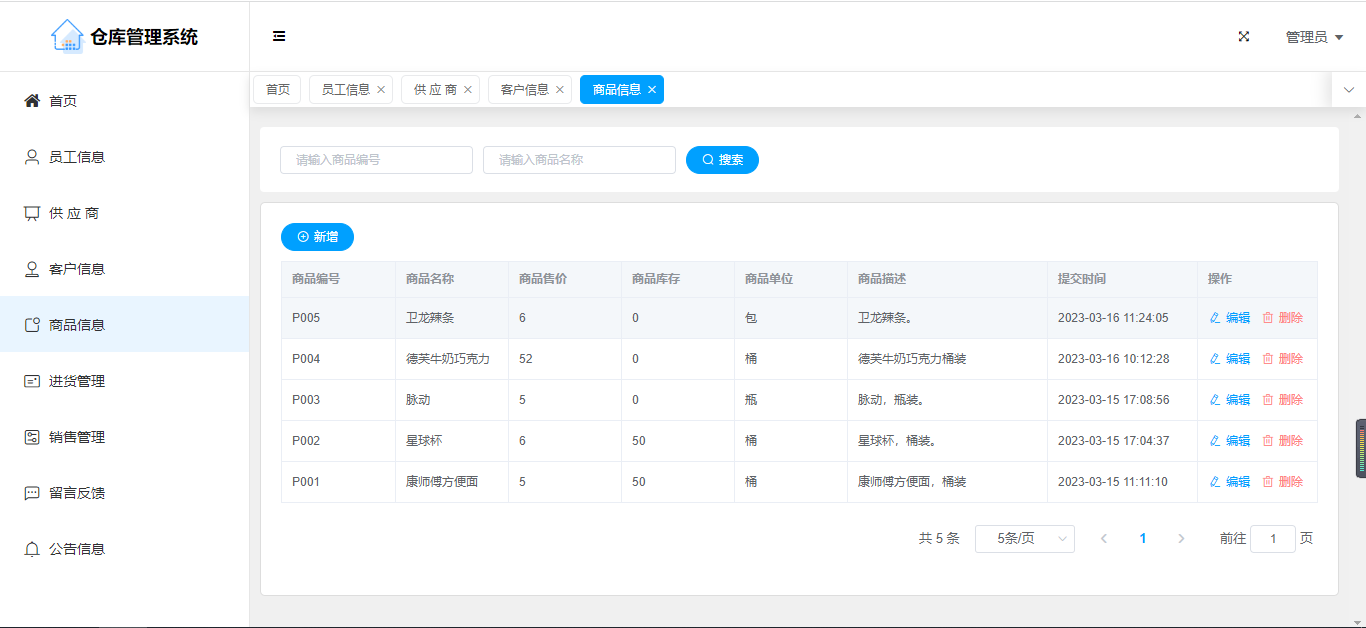Switch to the 供应商 tab
Viewport: 1366px width, 628px height.
coord(435,90)
